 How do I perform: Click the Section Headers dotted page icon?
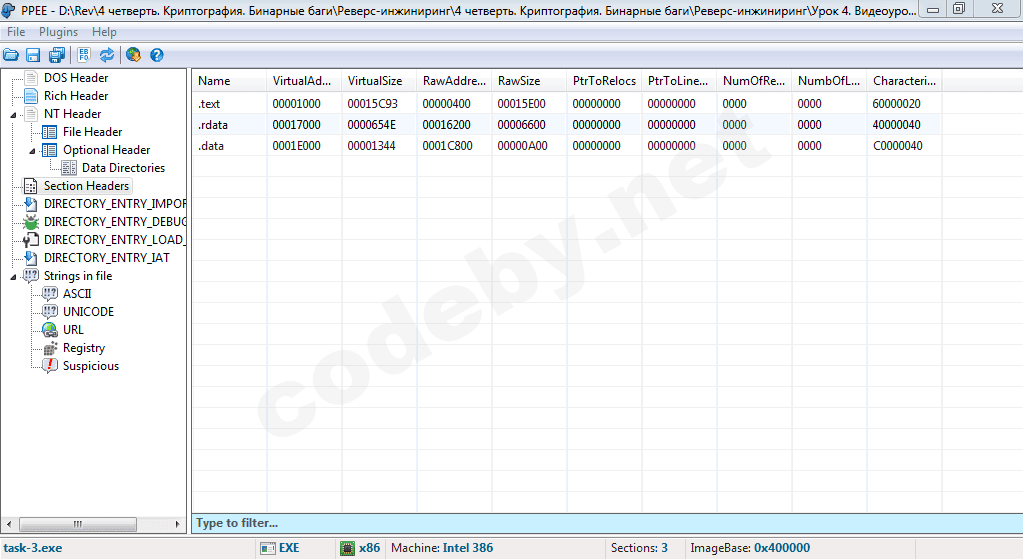[x=31, y=186]
